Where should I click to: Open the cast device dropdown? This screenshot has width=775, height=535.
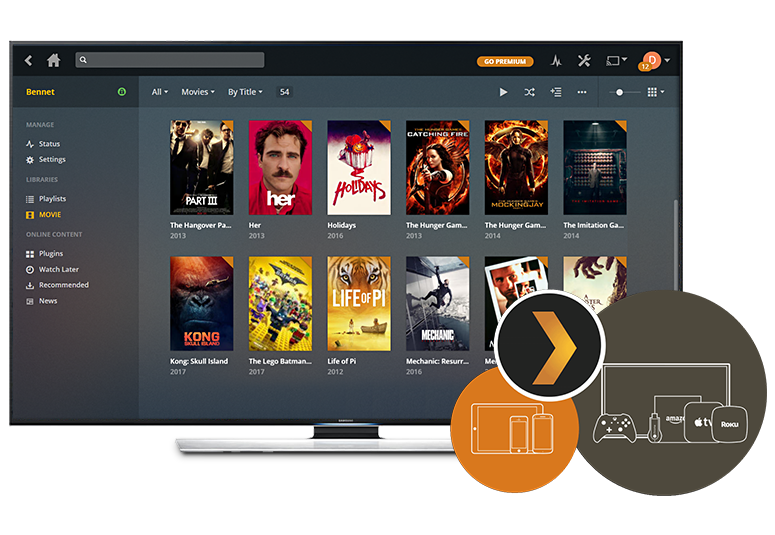pos(617,61)
